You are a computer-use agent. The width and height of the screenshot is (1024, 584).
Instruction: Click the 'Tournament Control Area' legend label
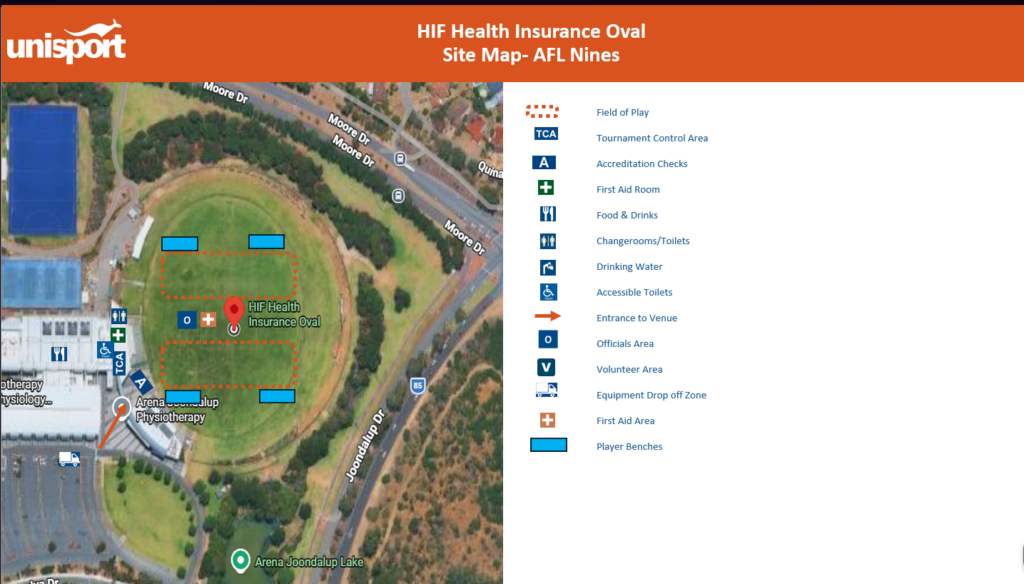(x=652, y=138)
